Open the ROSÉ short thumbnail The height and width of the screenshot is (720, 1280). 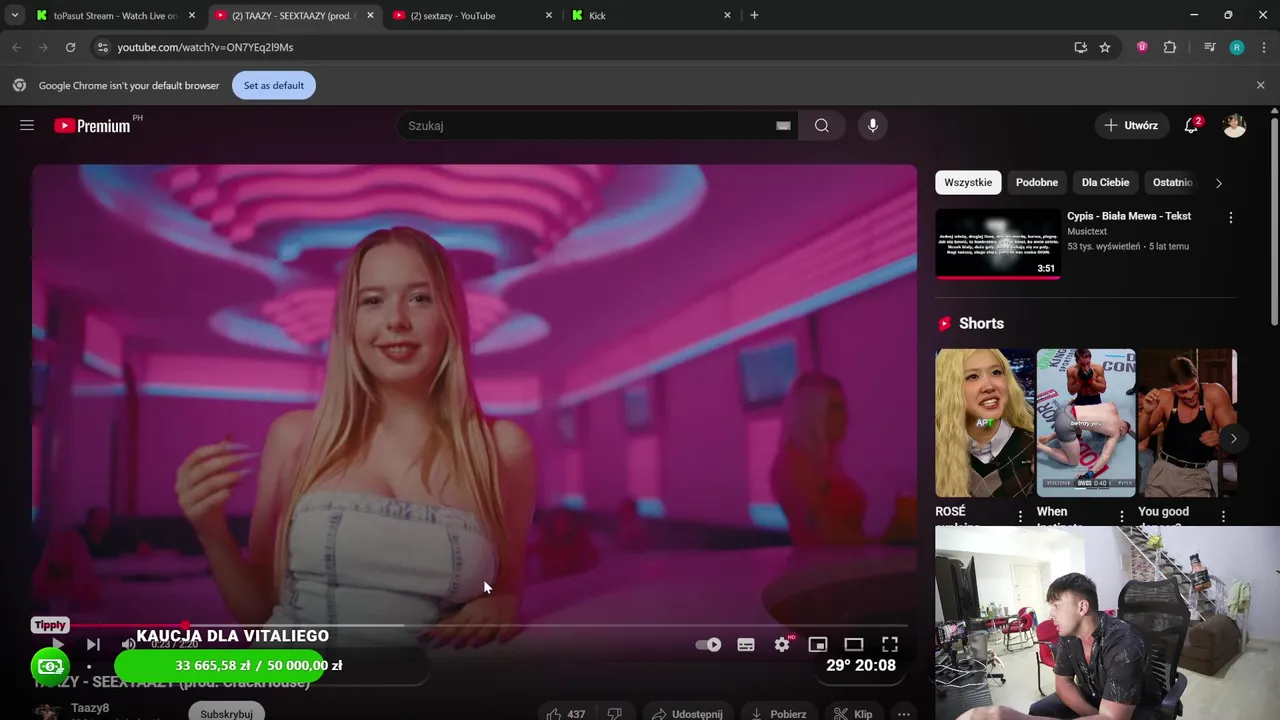pyautogui.click(x=984, y=423)
